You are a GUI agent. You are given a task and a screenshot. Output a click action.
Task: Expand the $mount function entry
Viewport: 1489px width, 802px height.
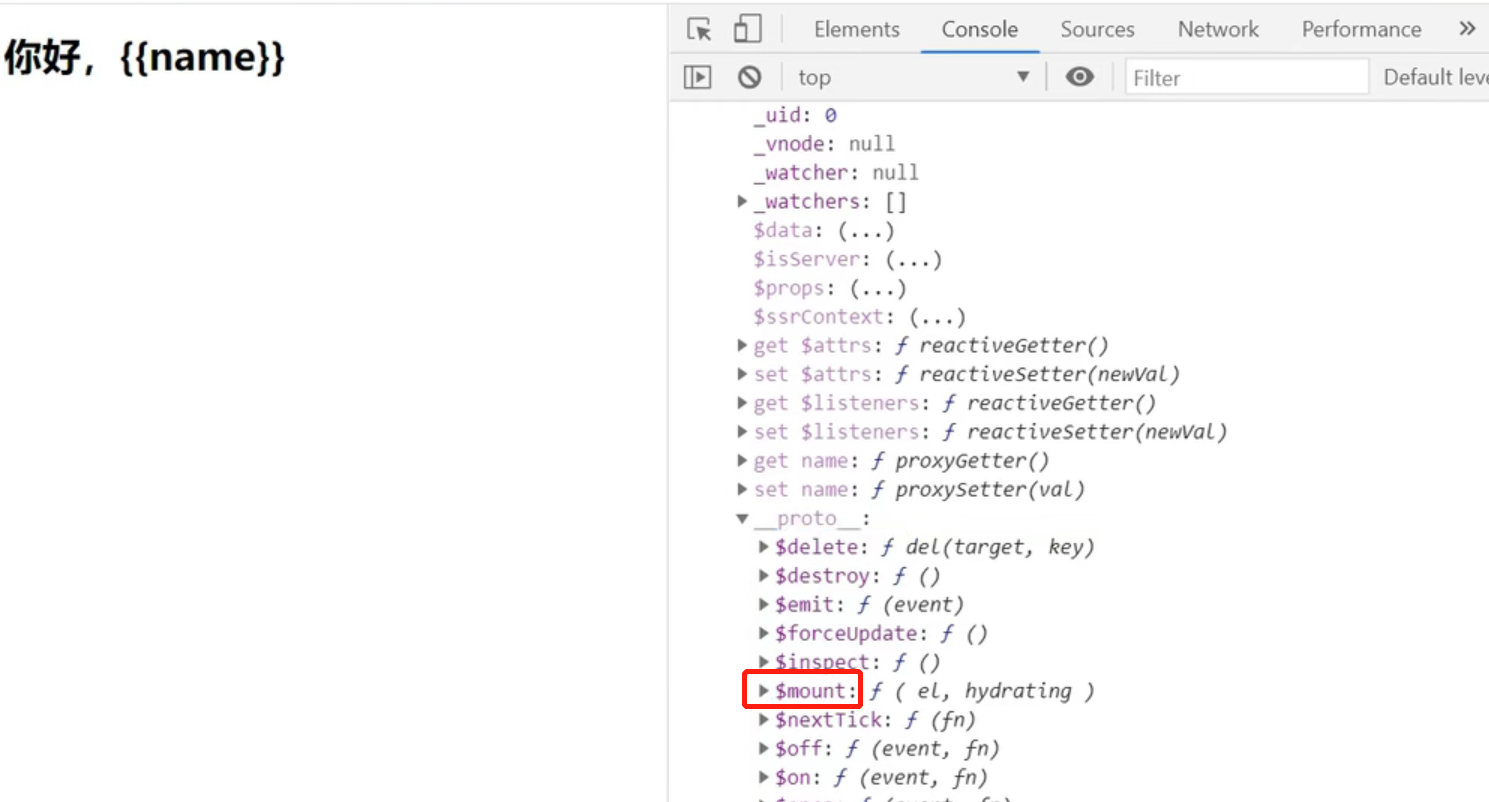tap(765, 691)
